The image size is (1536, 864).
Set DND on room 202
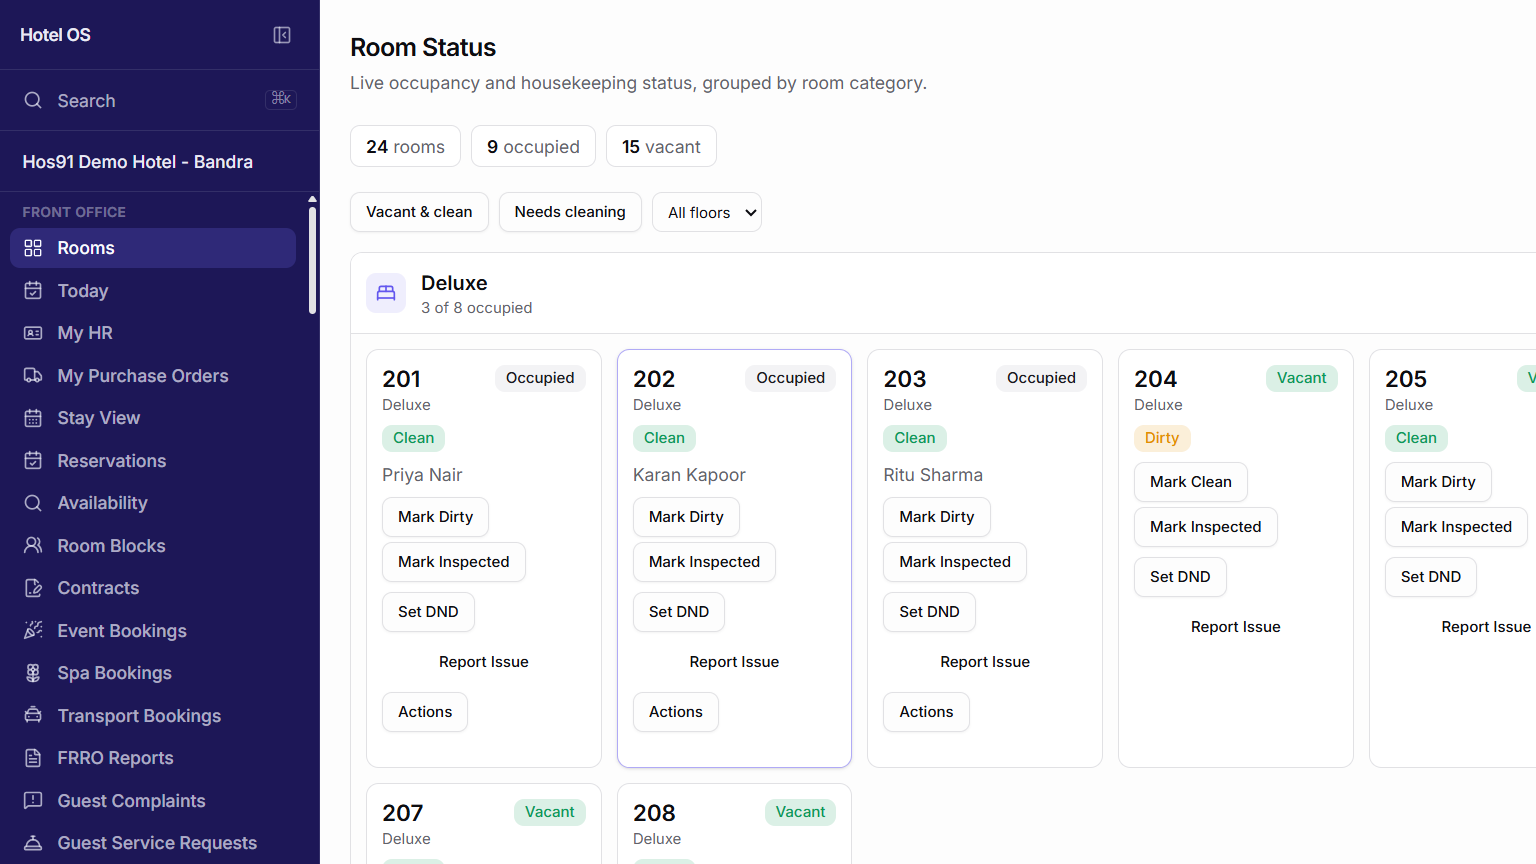tap(679, 612)
